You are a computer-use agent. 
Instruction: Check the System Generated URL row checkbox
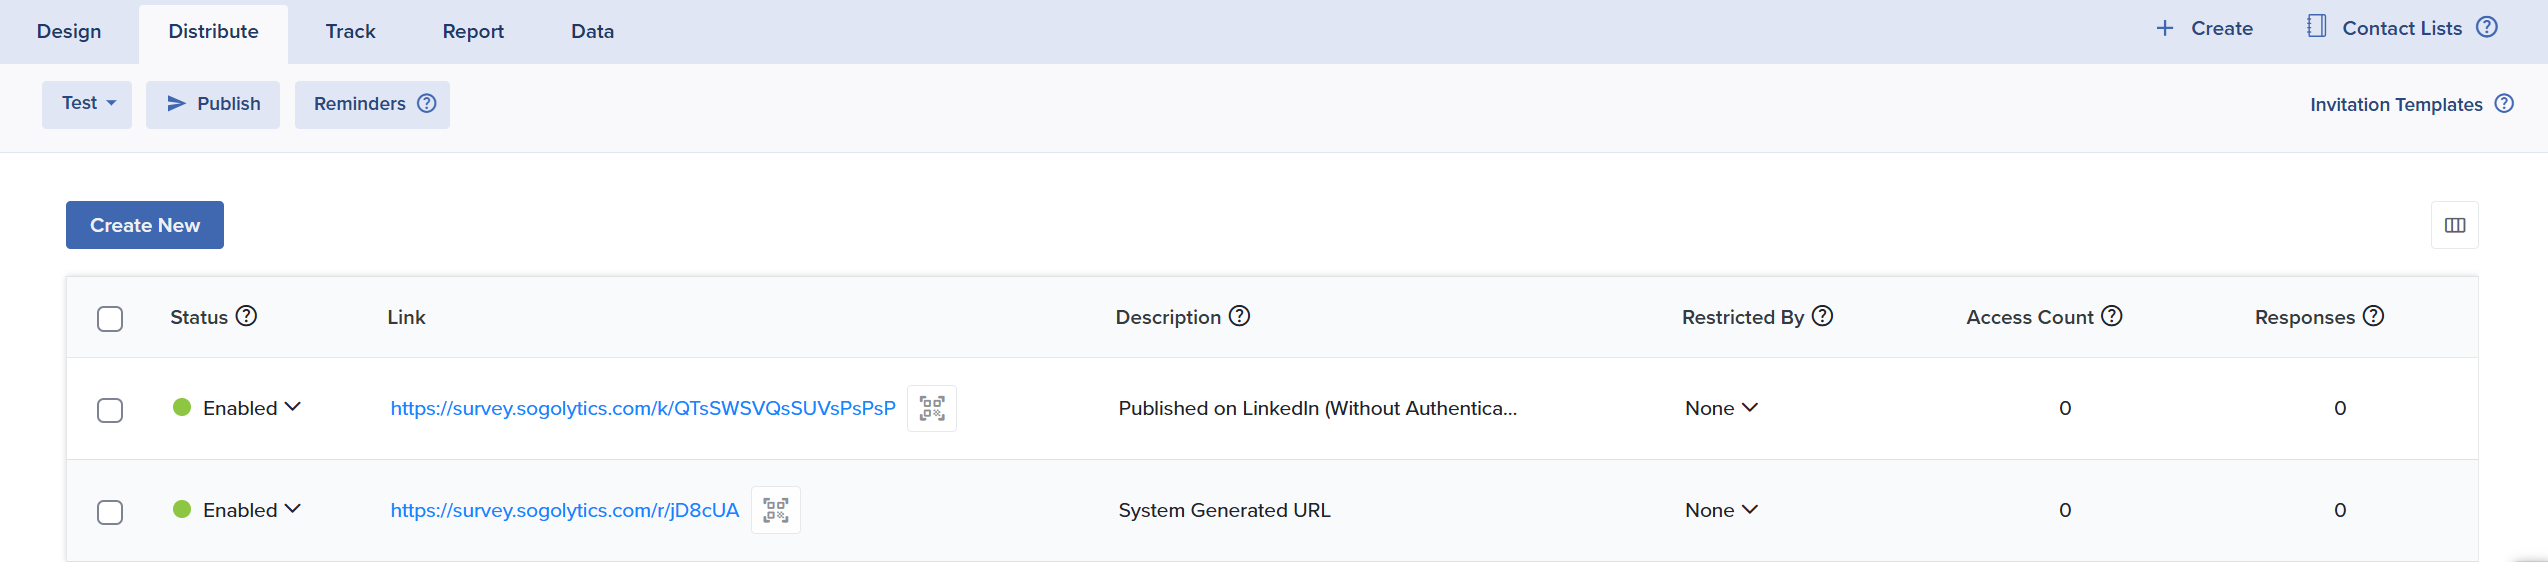[110, 512]
